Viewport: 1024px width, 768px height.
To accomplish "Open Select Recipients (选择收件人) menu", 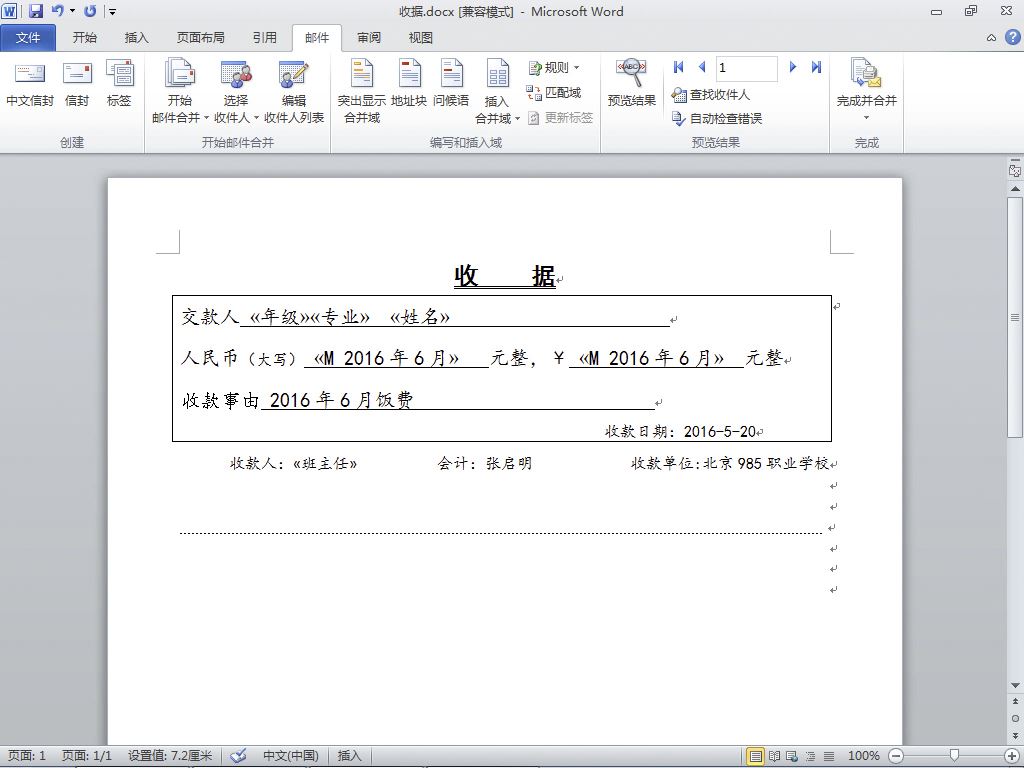I will [x=236, y=91].
